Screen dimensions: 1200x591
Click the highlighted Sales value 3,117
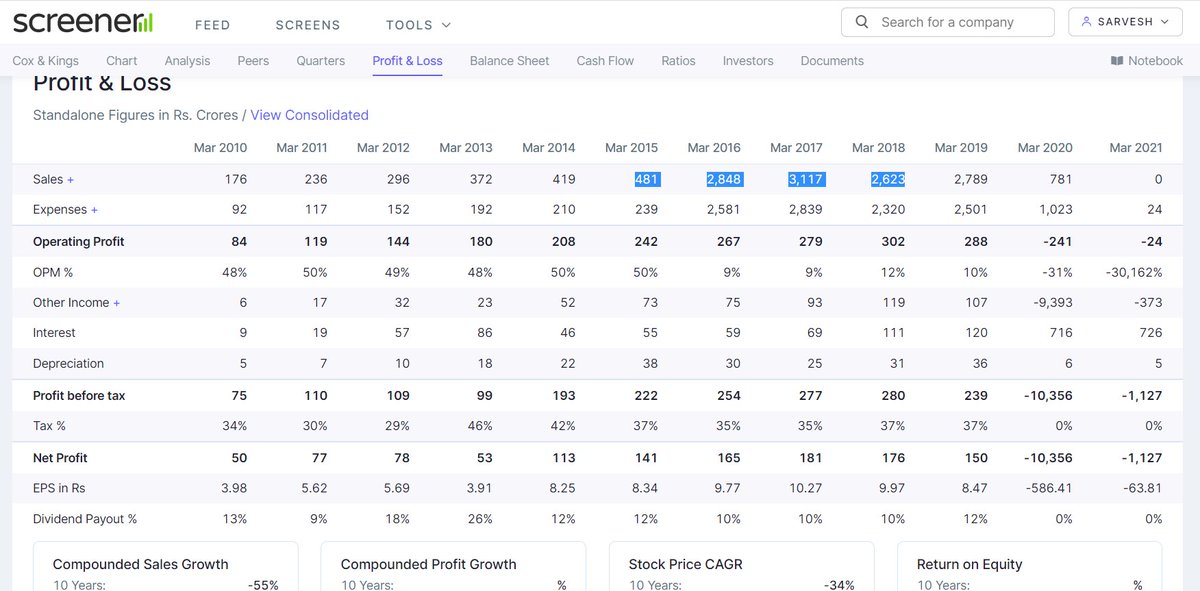point(805,179)
